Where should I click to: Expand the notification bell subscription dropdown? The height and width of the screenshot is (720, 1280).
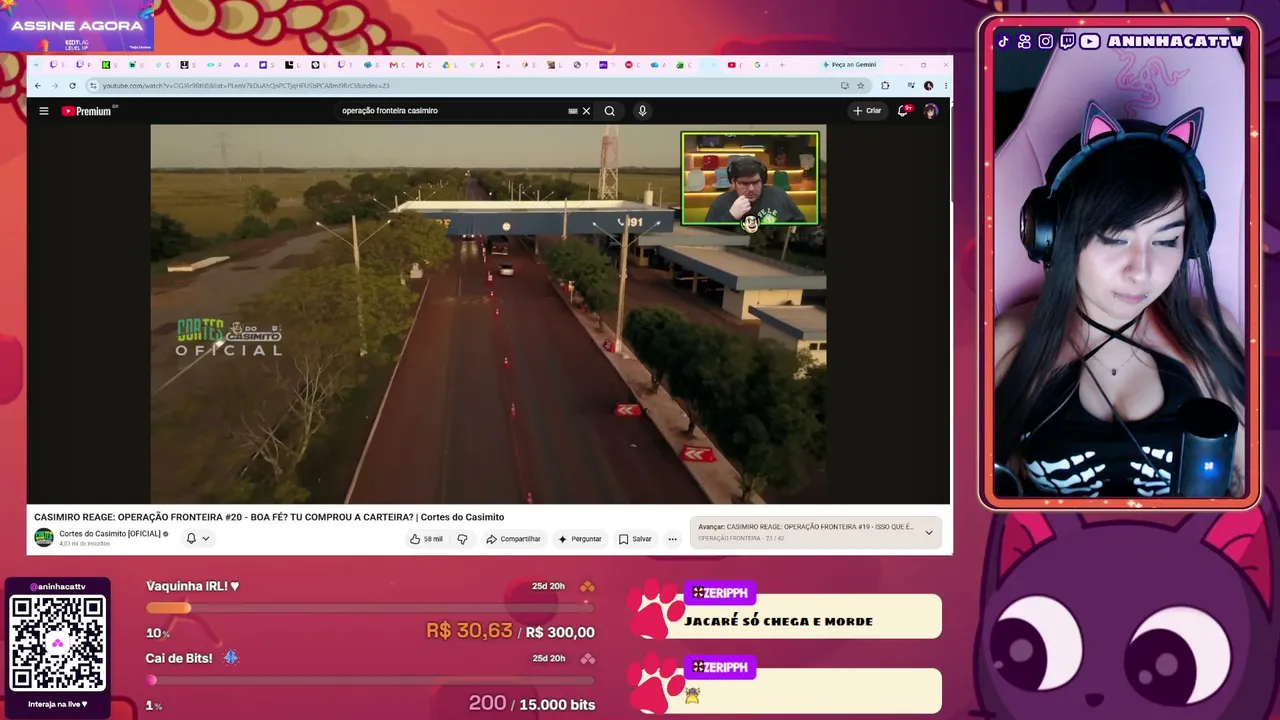point(198,538)
